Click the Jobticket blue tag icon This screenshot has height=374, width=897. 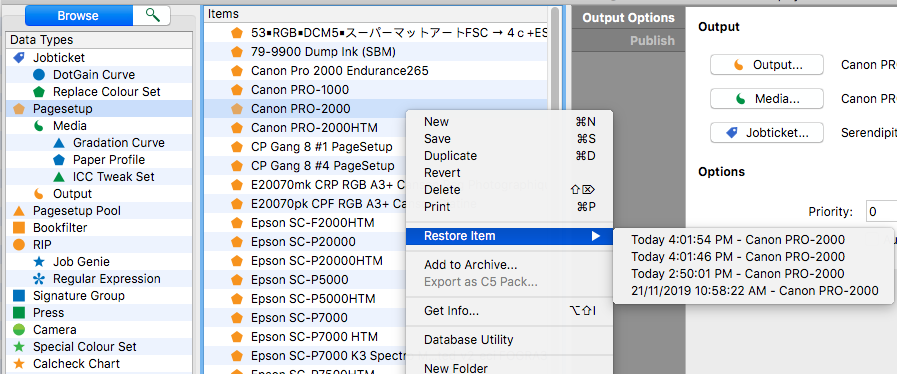coord(19,58)
